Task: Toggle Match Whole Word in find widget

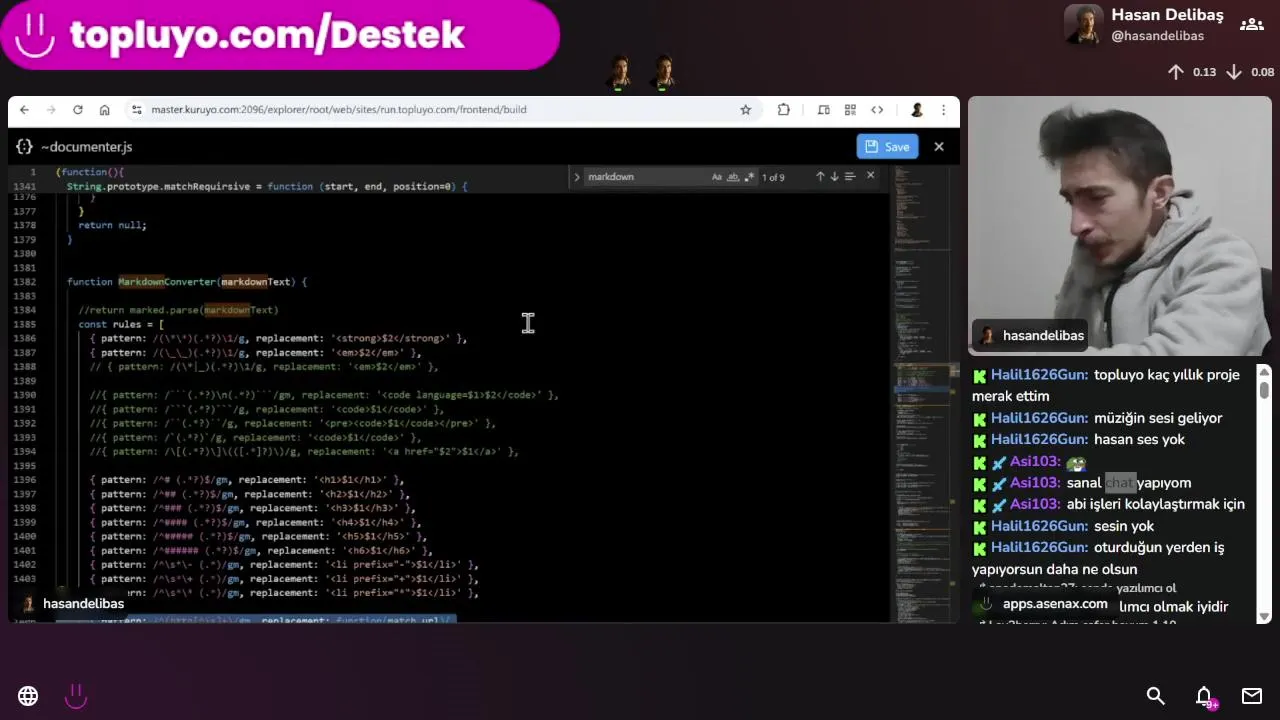Action: 733,177
